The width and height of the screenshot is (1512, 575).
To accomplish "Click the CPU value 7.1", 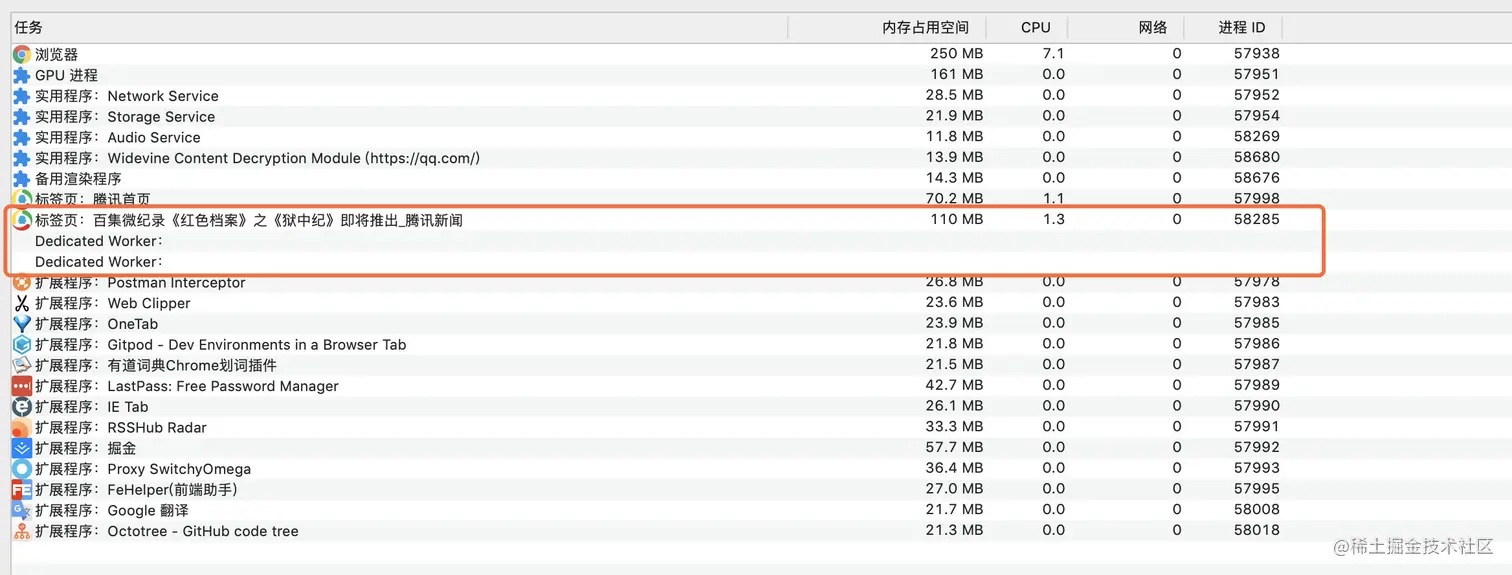I will click(1054, 53).
